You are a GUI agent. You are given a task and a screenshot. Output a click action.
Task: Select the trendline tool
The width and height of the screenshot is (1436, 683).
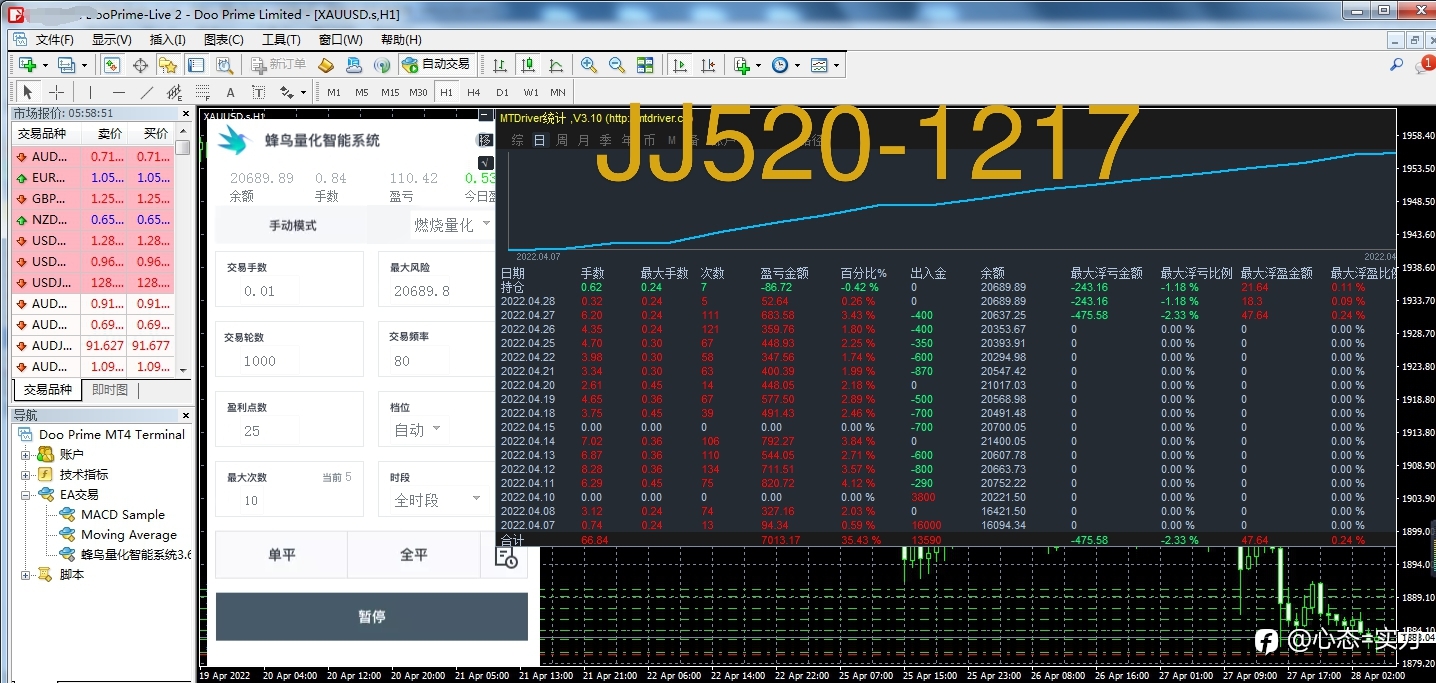(x=146, y=92)
